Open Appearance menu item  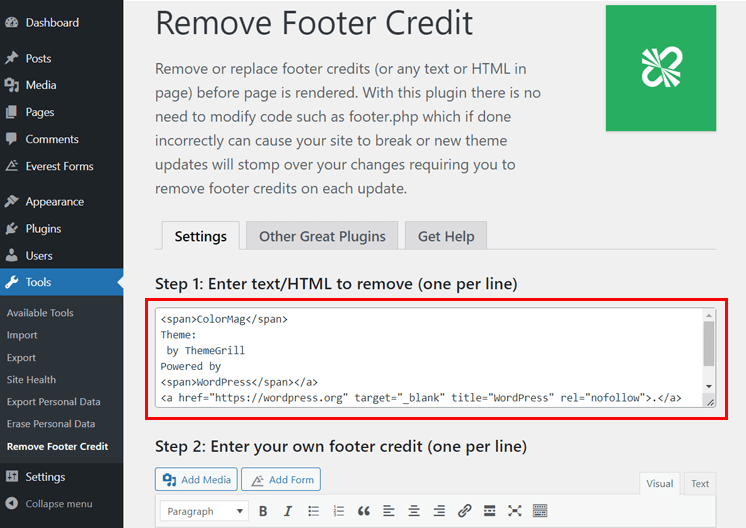(61, 201)
